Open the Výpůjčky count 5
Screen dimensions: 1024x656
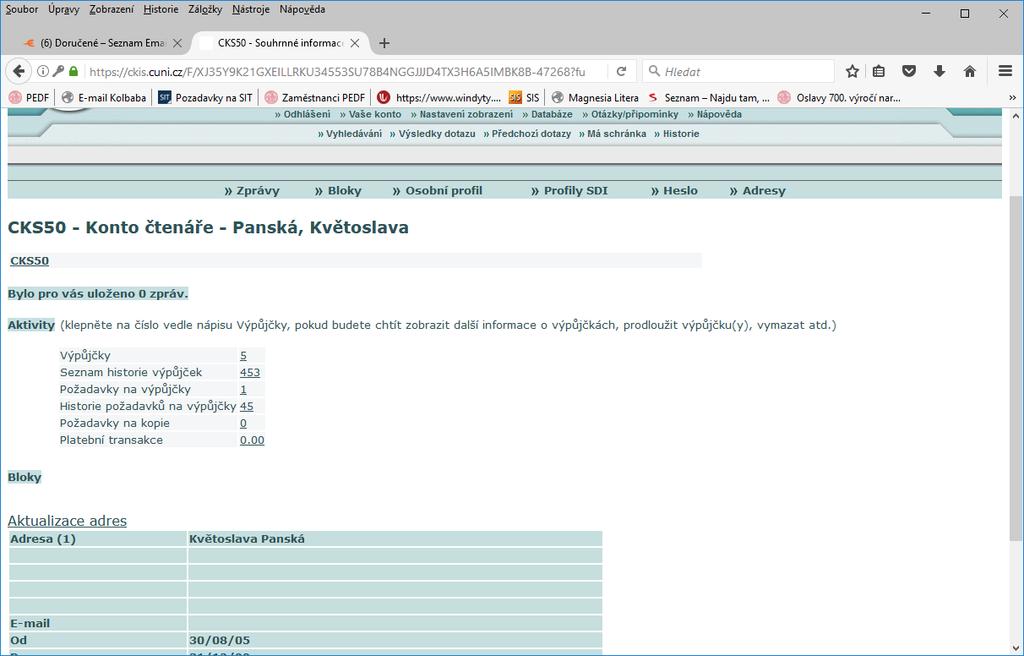[x=243, y=355]
